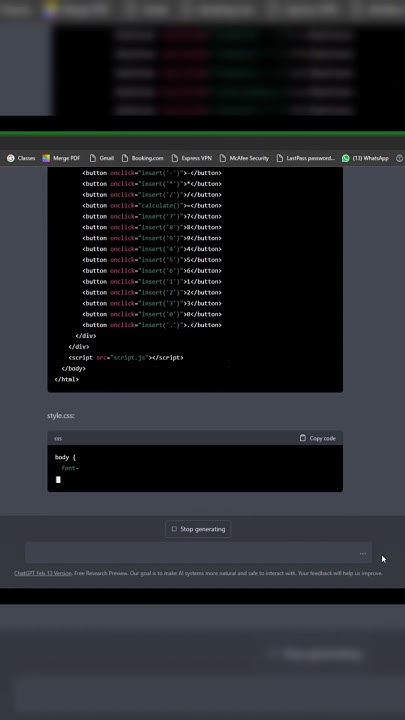Copy the css code block

click(x=317, y=438)
